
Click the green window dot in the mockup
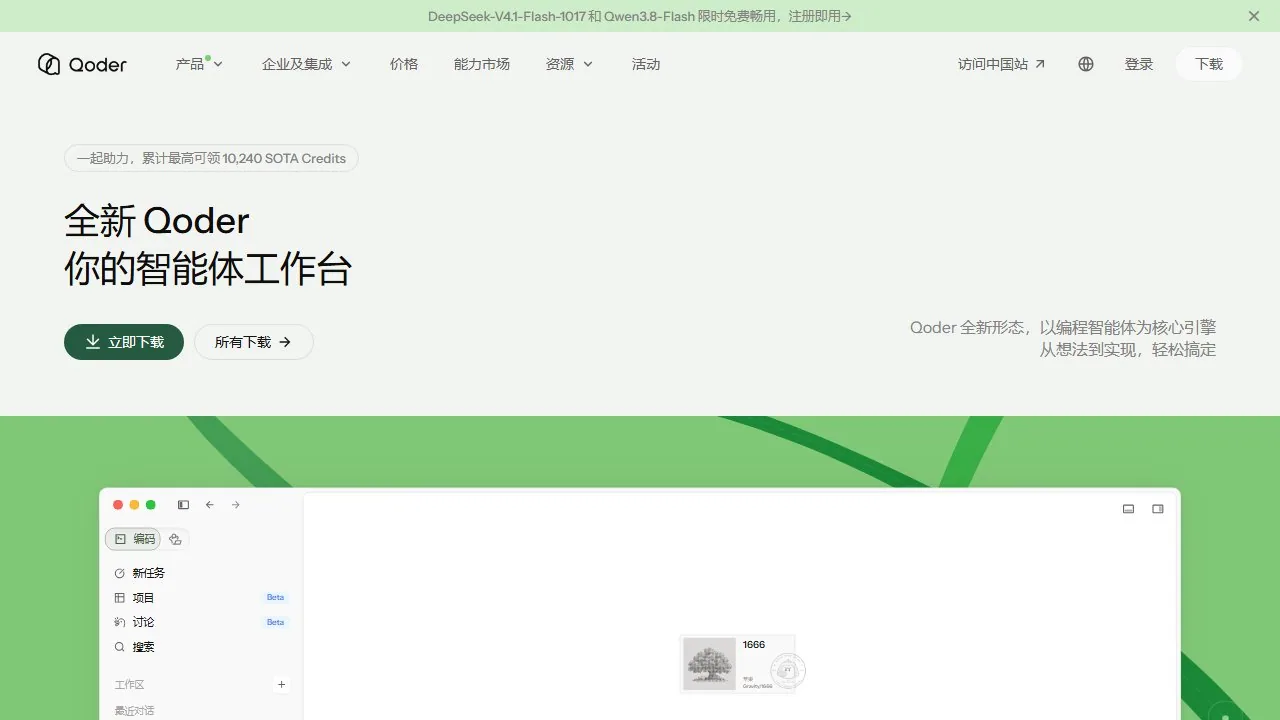pos(151,505)
